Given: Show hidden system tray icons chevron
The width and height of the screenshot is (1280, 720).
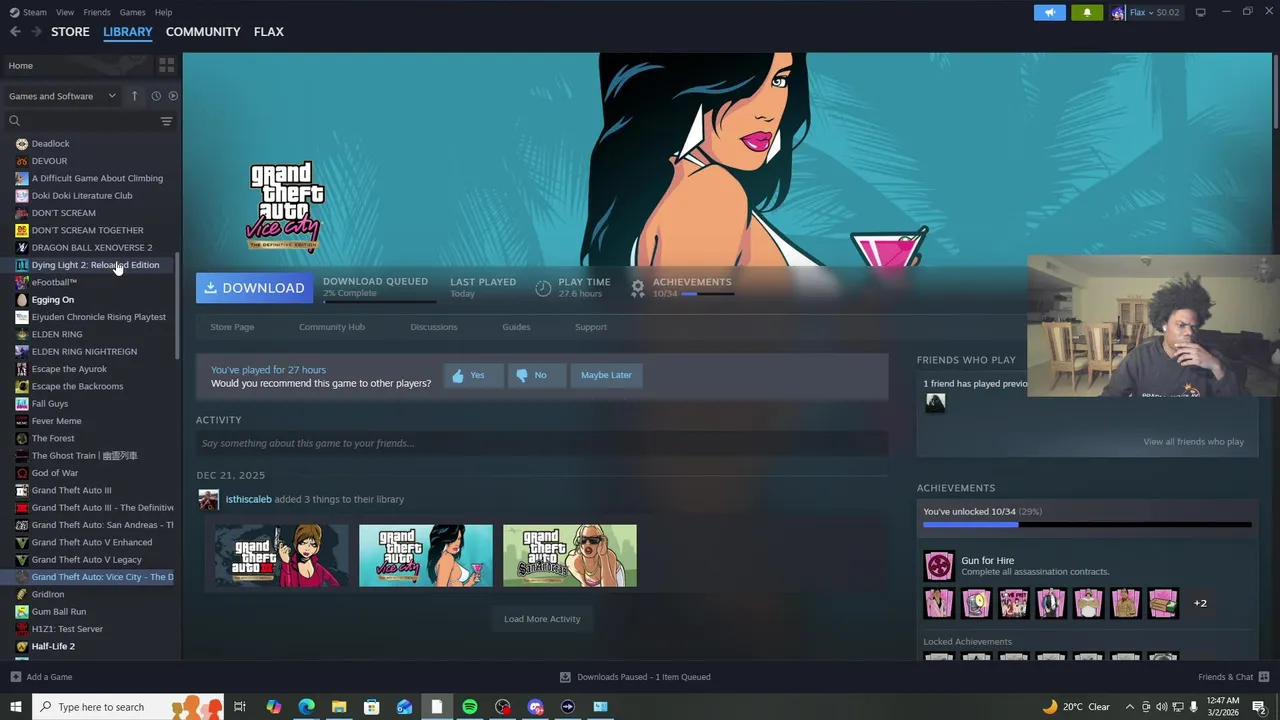Looking at the screenshot, I should 1129,707.
